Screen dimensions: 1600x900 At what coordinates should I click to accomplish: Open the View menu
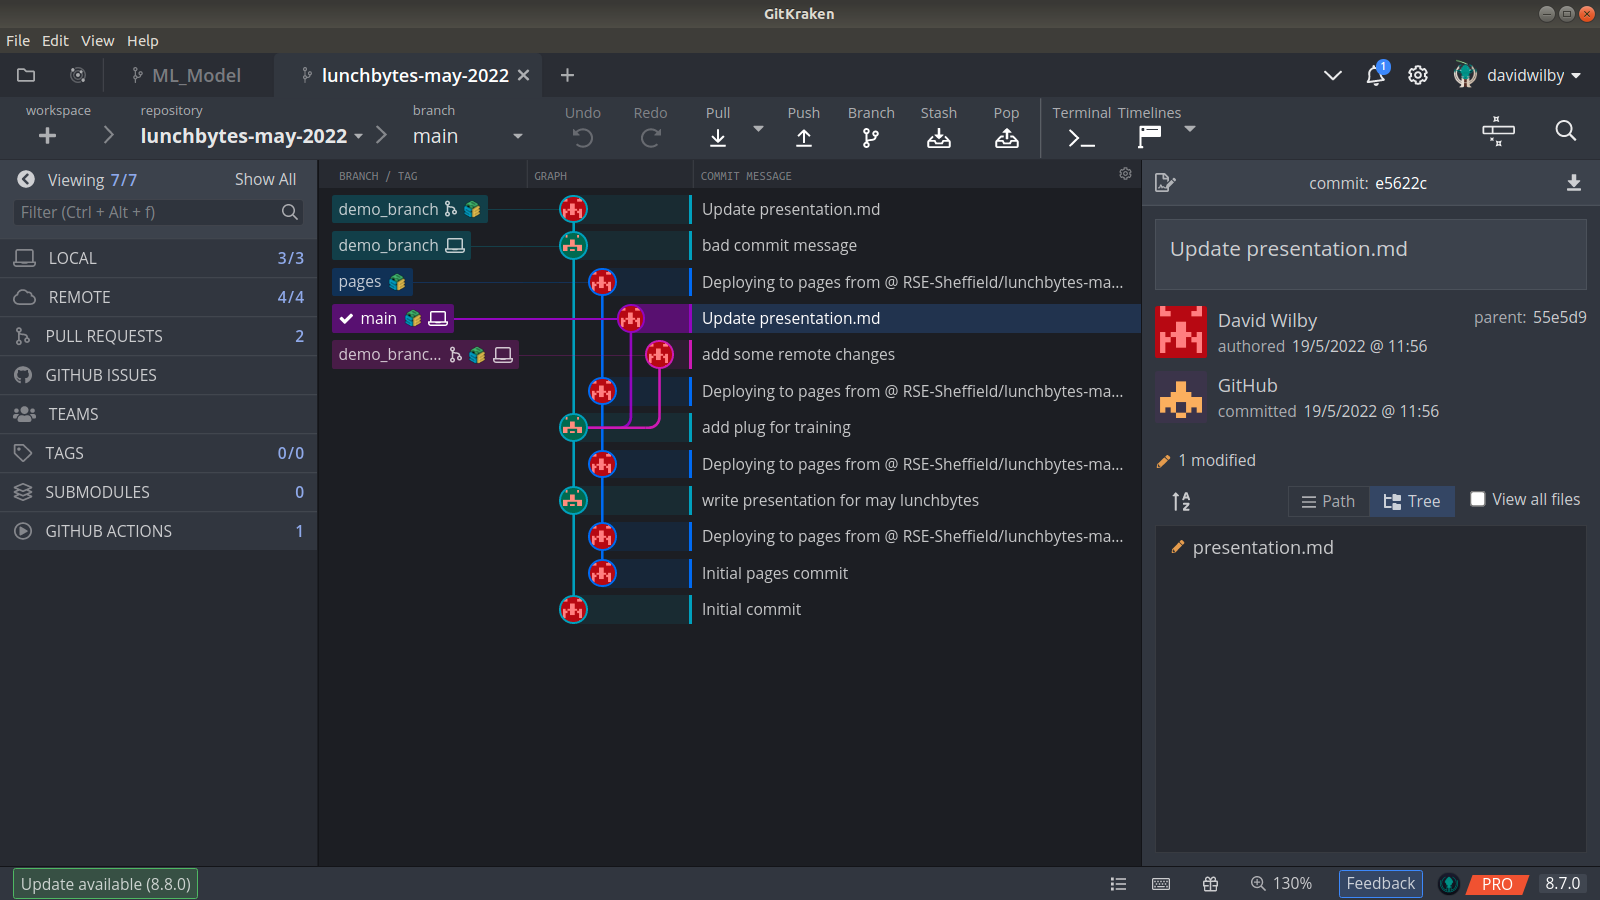coord(97,41)
